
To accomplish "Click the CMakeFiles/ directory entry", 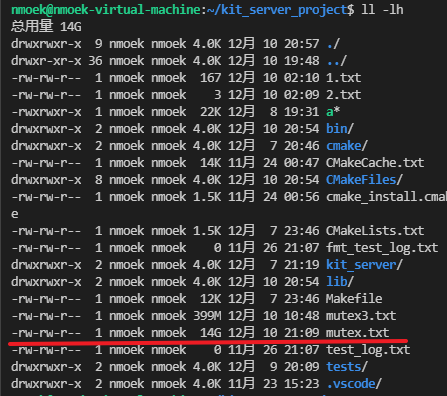I will tap(364, 180).
